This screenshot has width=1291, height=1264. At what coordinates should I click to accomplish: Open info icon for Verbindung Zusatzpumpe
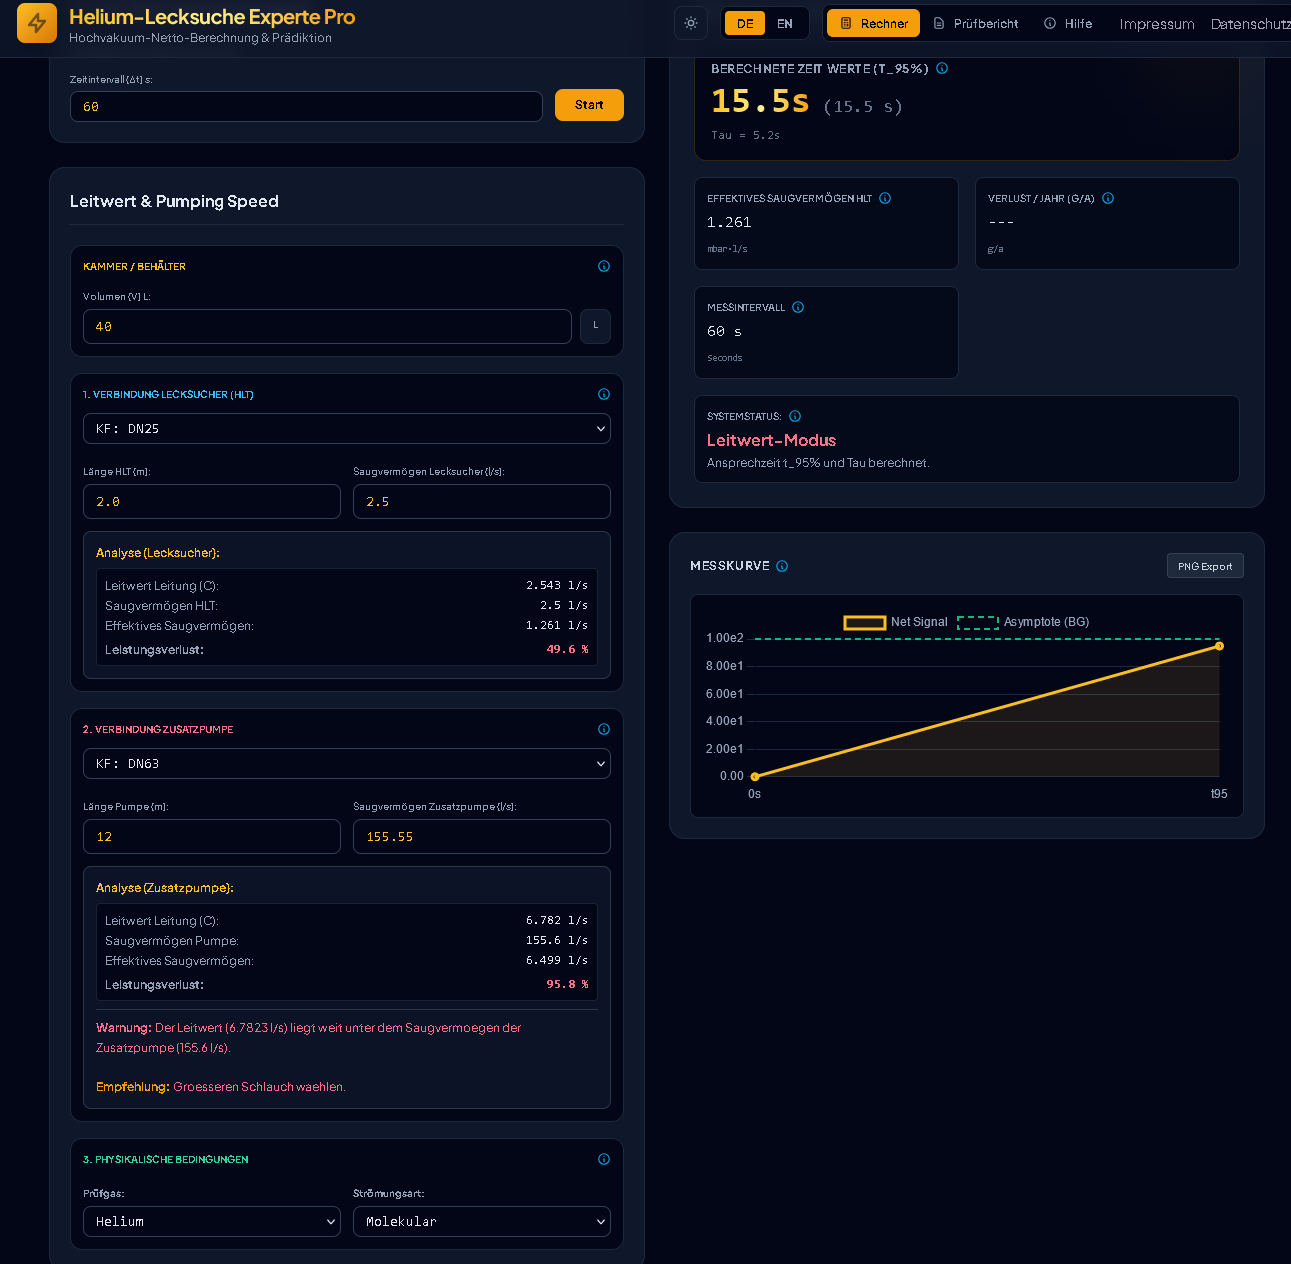604,729
